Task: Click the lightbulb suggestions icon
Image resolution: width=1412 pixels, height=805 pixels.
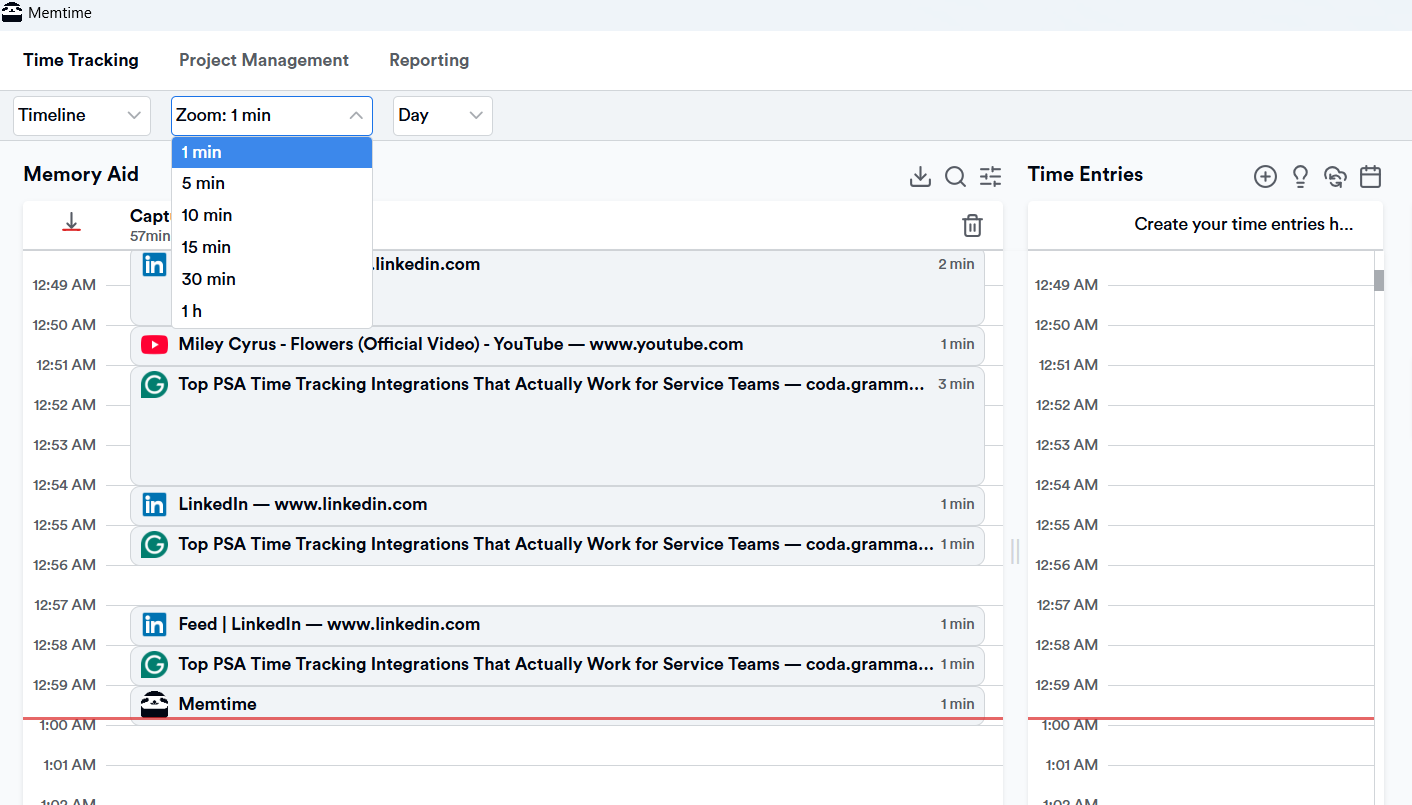Action: (1300, 176)
